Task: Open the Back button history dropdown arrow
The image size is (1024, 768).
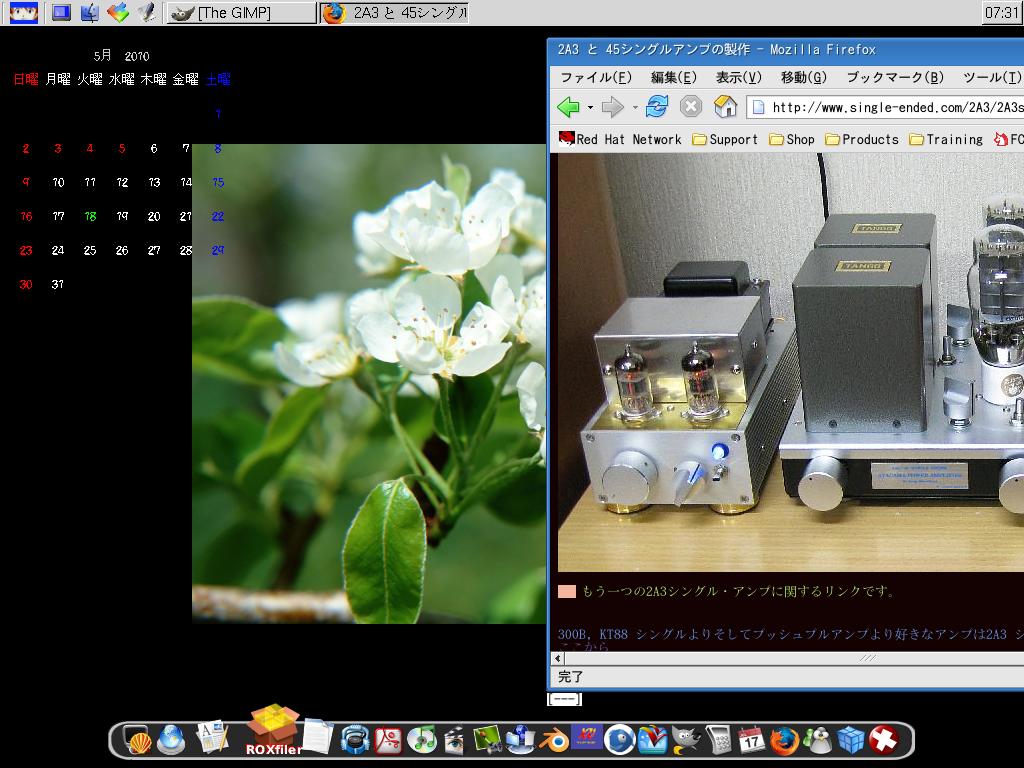Action: coord(590,108)
